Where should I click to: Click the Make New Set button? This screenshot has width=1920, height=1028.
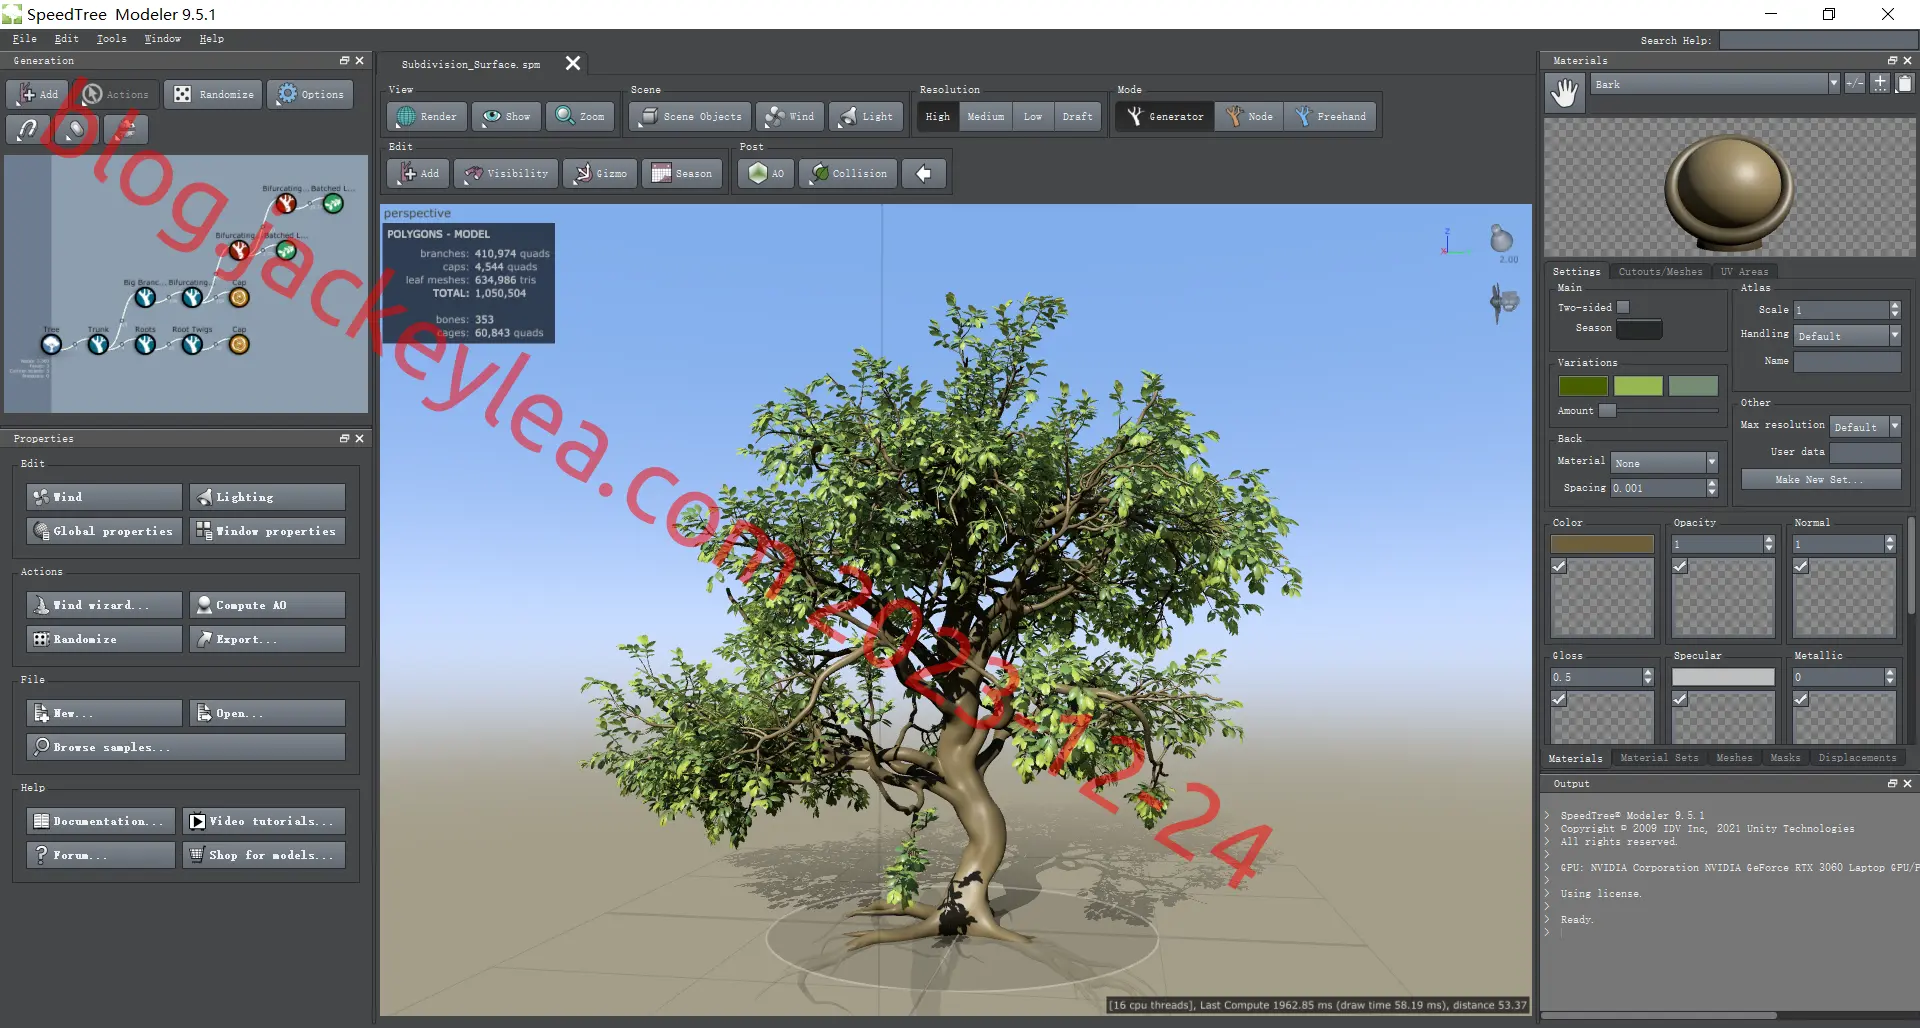[1820, 480]
